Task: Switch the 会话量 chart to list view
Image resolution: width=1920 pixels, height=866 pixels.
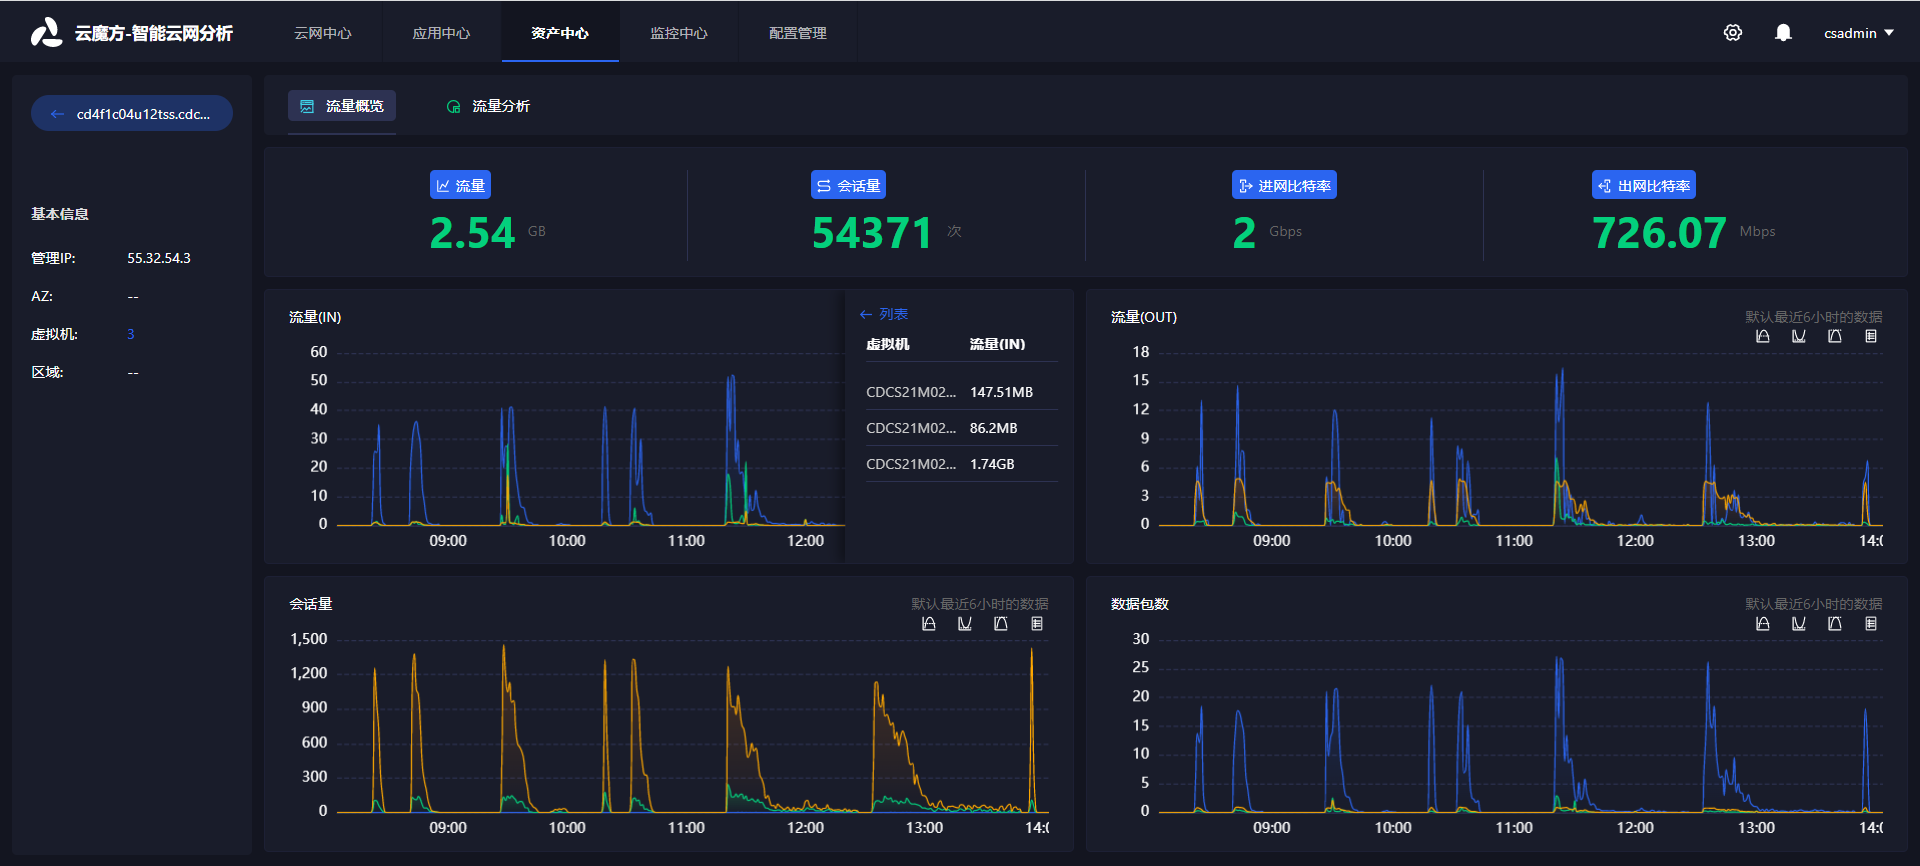Action: point(1037,624)
